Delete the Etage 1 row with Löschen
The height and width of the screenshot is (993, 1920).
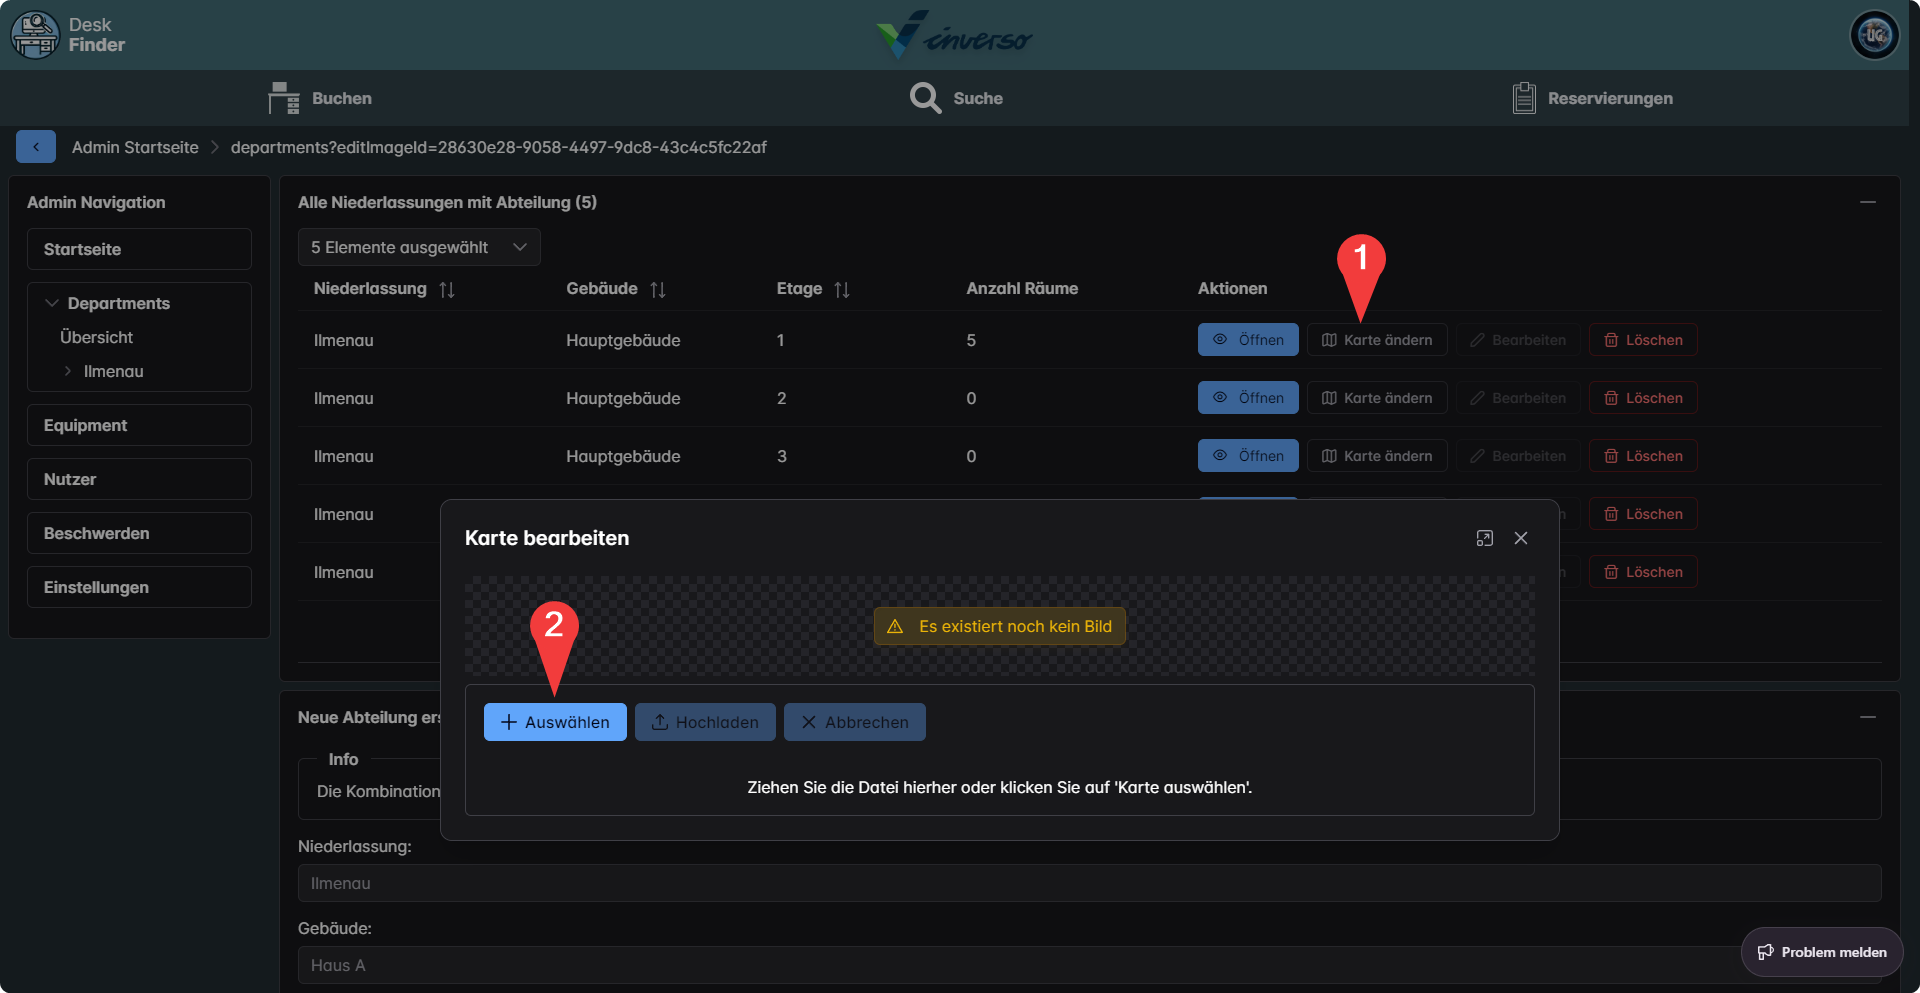click(1643, 340)
